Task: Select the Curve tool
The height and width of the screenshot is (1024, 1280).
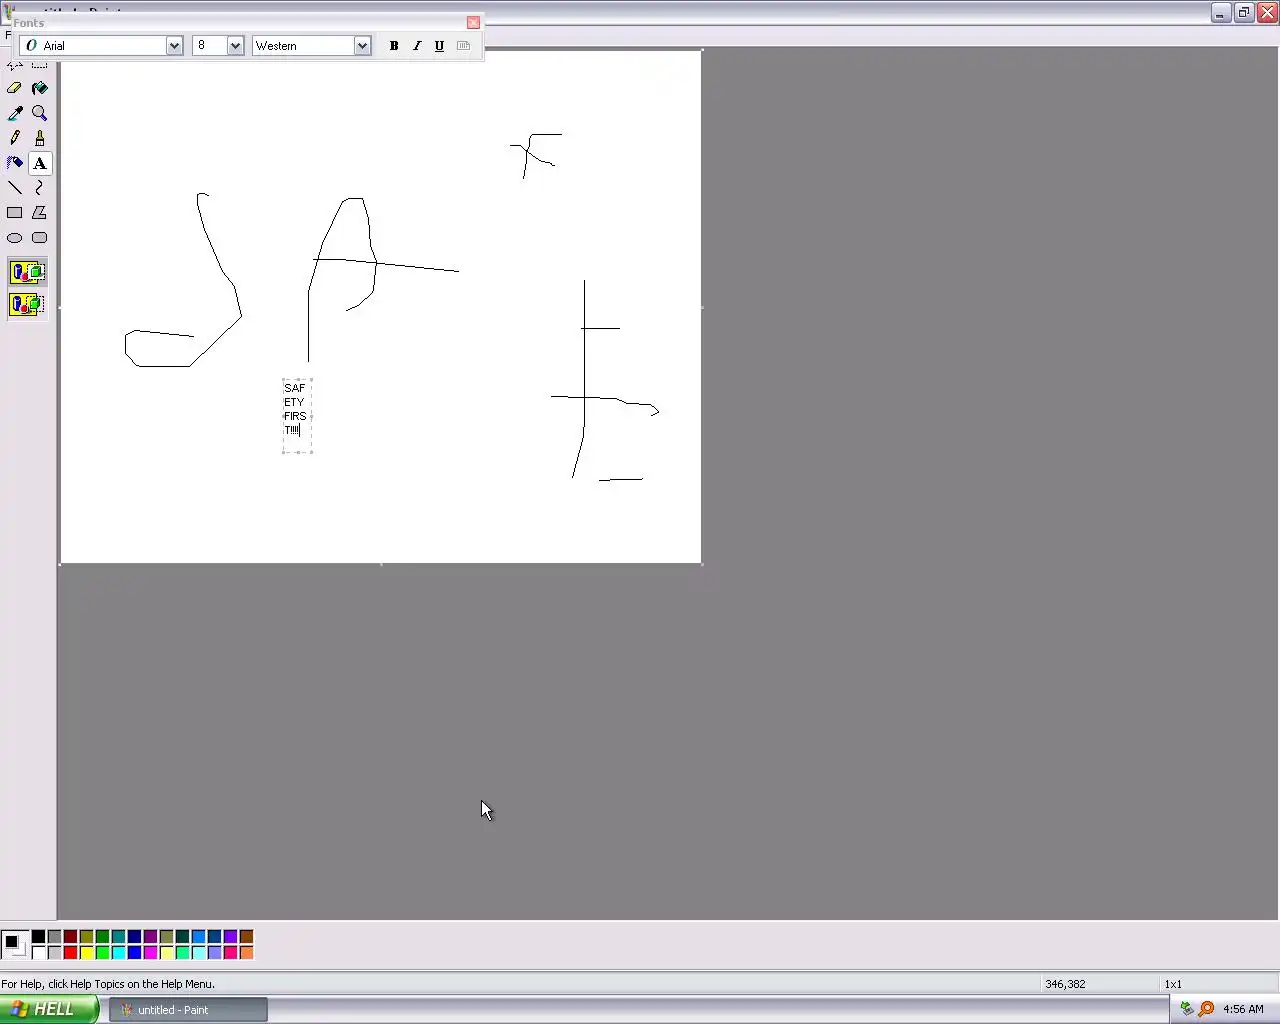Action: tap(40, 188)
